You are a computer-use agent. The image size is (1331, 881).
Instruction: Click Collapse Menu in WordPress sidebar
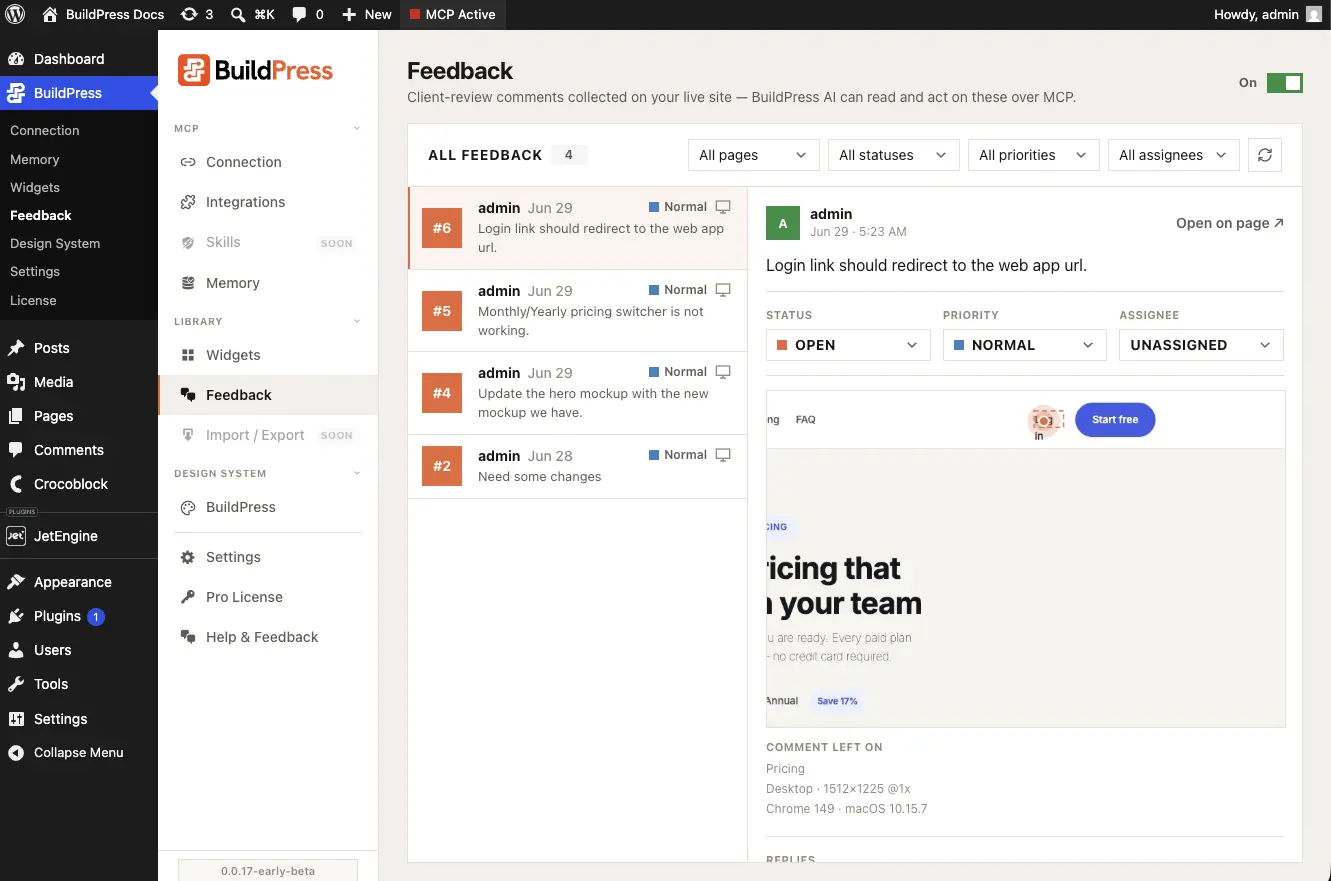[79, 753]
